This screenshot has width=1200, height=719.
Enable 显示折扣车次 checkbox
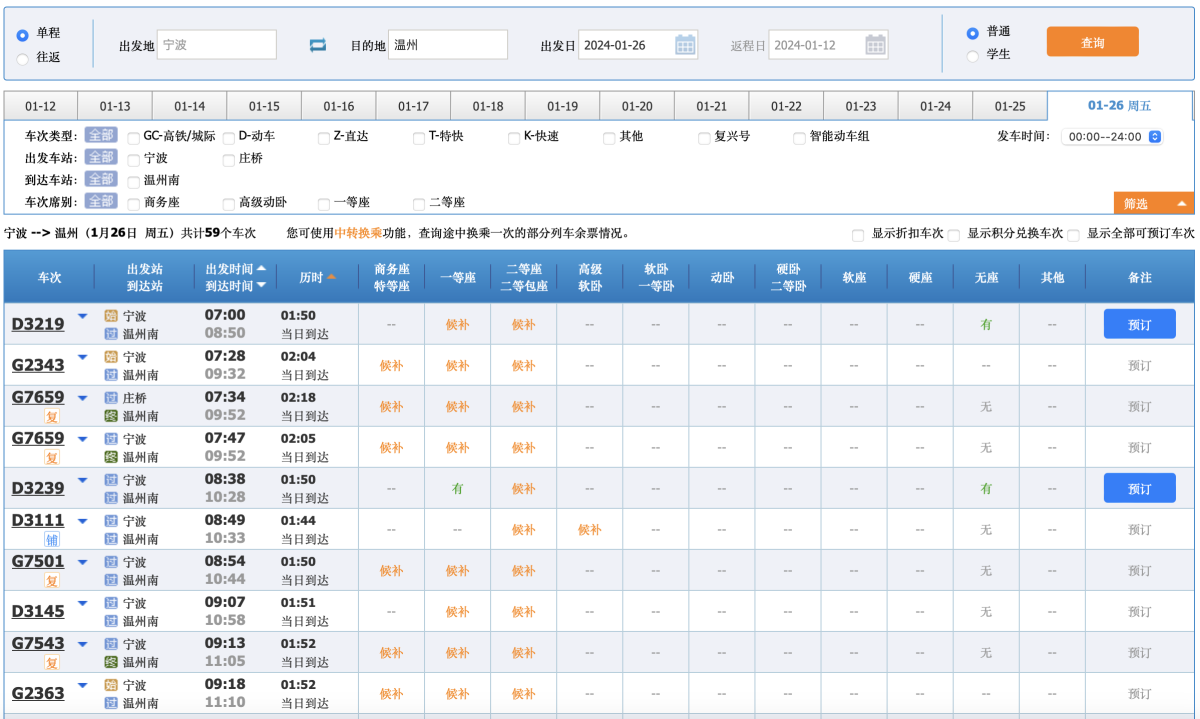[x=858, y=234]
